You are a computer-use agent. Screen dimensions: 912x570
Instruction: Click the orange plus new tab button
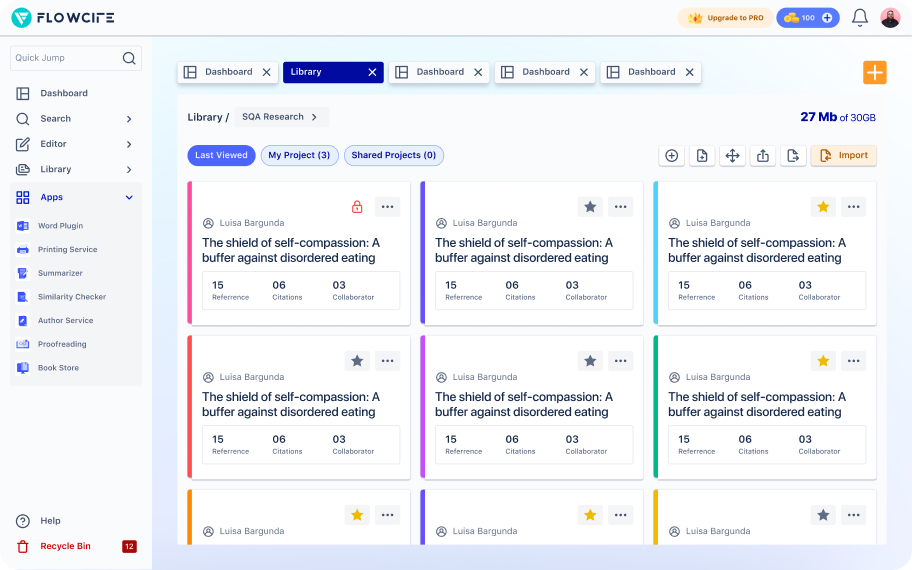[875, 72]
